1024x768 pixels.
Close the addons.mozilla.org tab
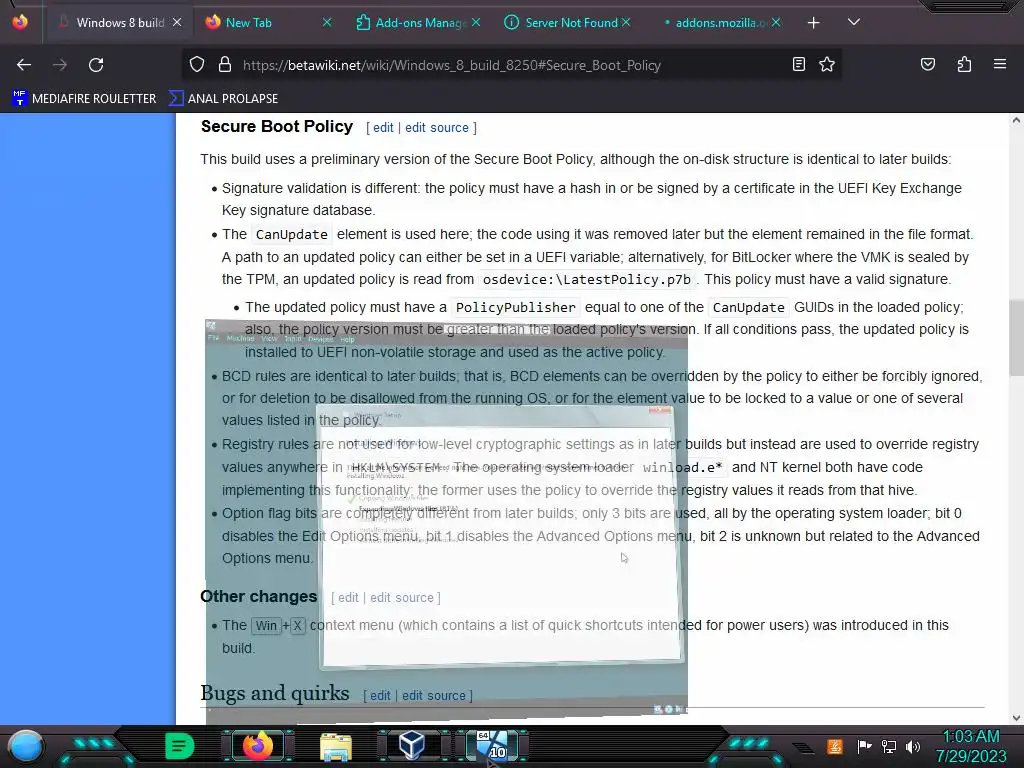coord(776,22)
